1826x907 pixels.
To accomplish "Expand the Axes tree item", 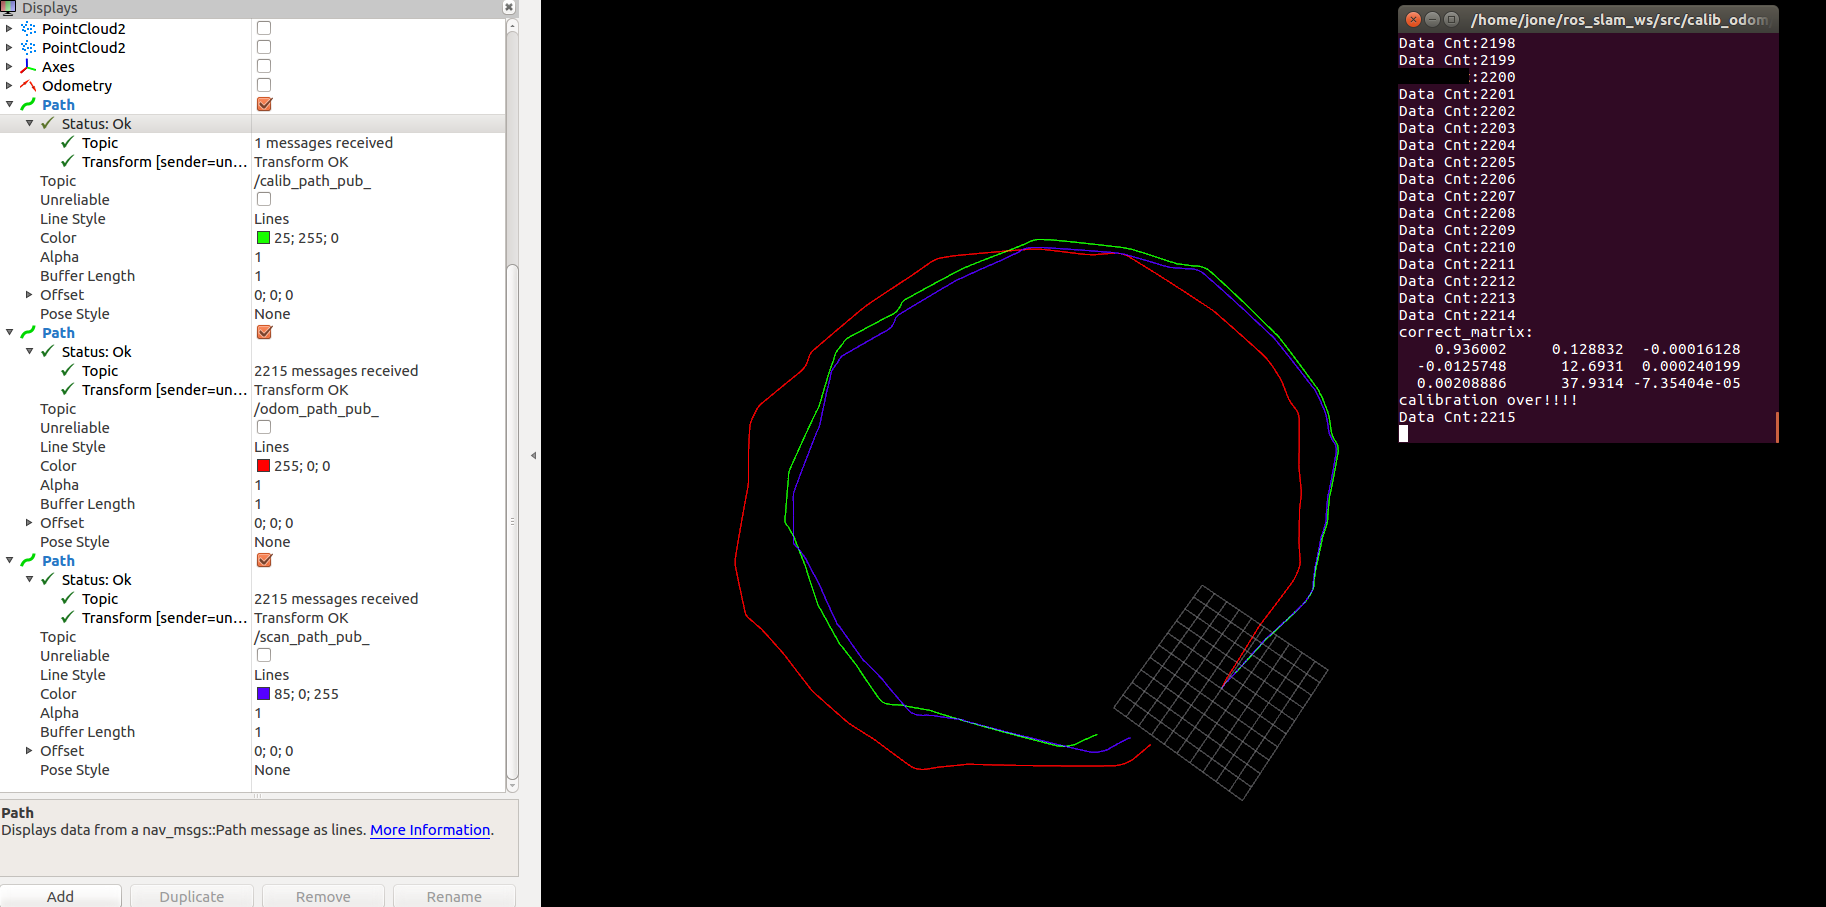I will [x=9, y=67].
